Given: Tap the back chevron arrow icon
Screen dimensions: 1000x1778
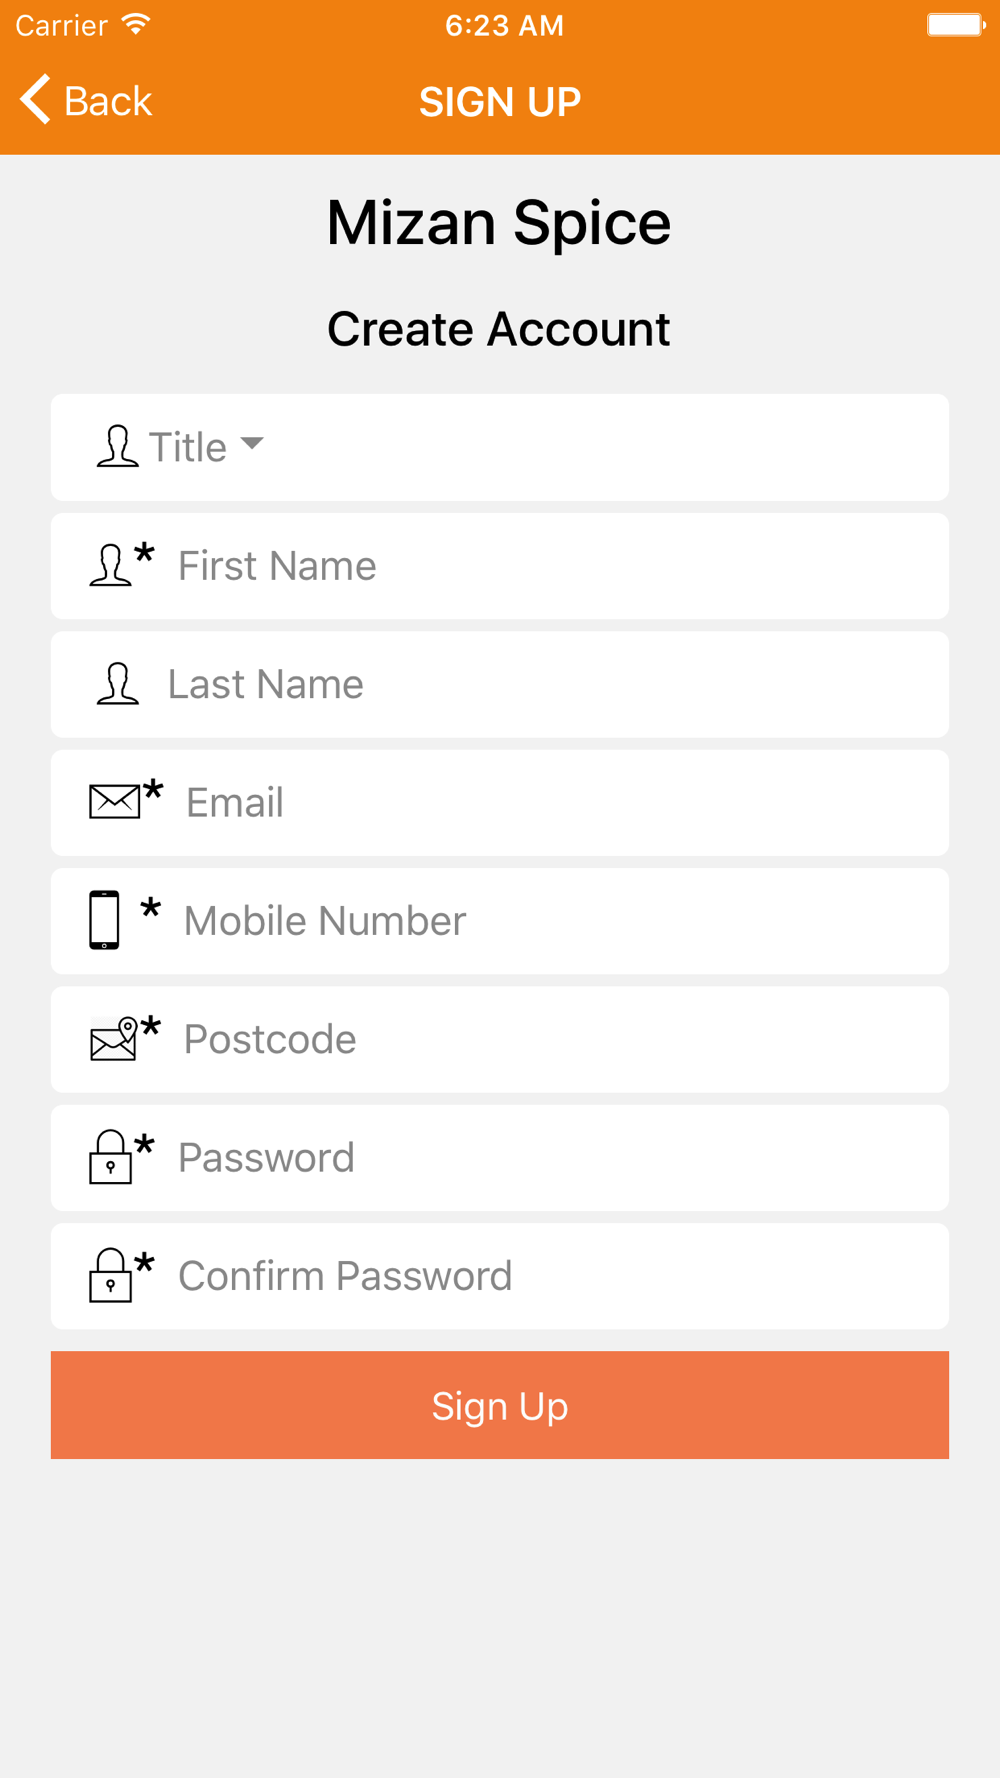Looking at the screenshot, I should 35,100.
